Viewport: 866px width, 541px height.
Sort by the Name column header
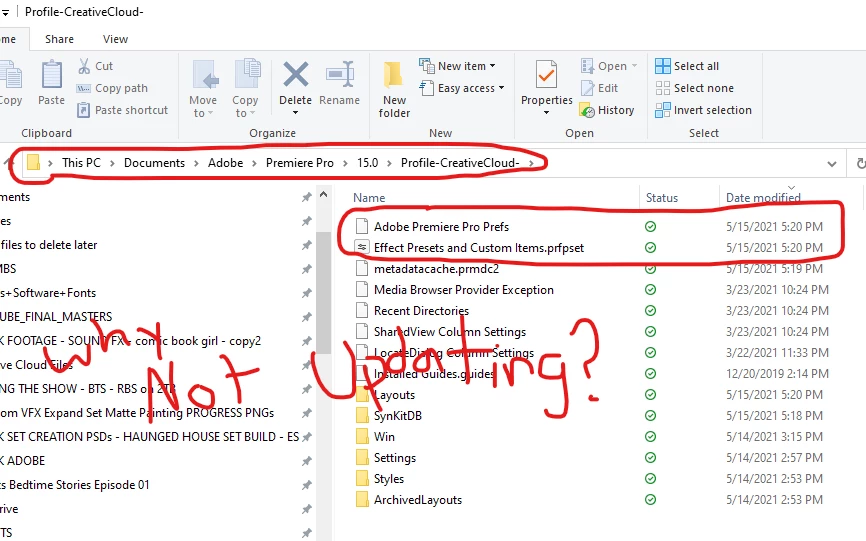(369, 198)
